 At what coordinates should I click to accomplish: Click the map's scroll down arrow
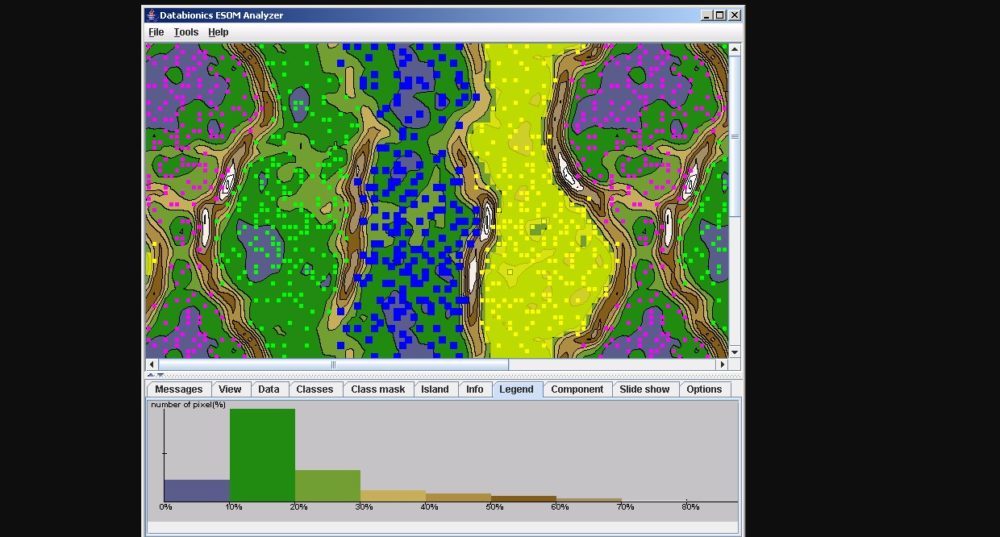735,352
